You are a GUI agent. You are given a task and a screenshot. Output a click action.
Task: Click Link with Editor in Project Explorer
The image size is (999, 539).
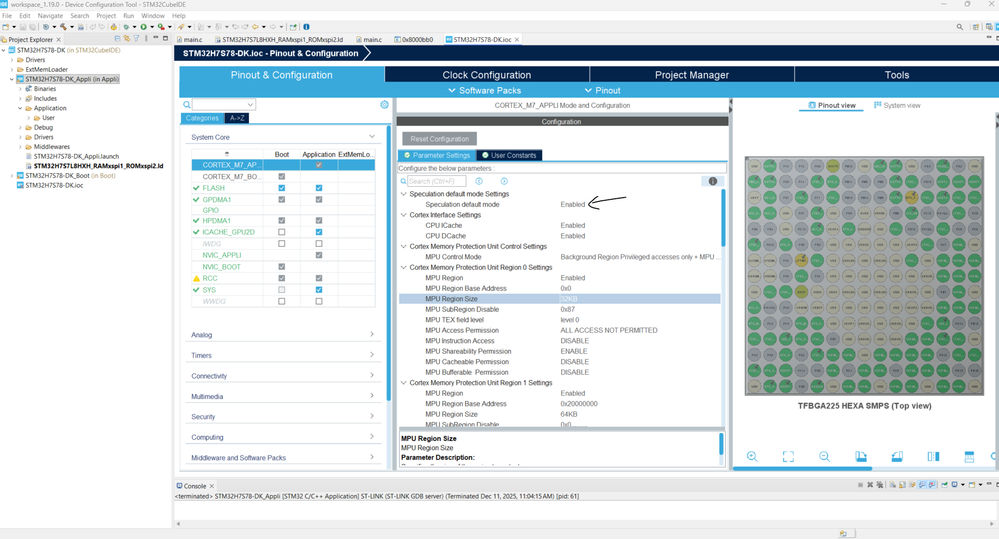point(126,39)
